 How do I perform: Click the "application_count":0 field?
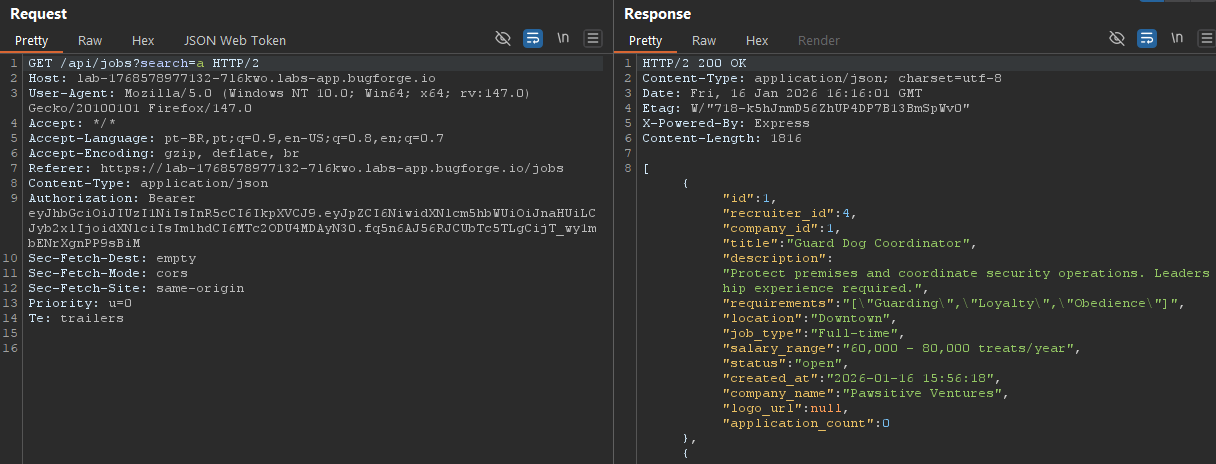click(x=805, y=423)
